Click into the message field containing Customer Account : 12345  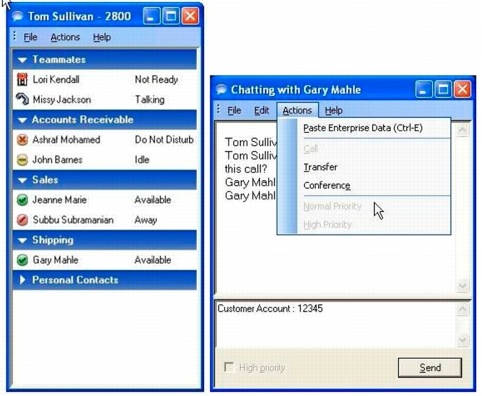pos(336,325)
